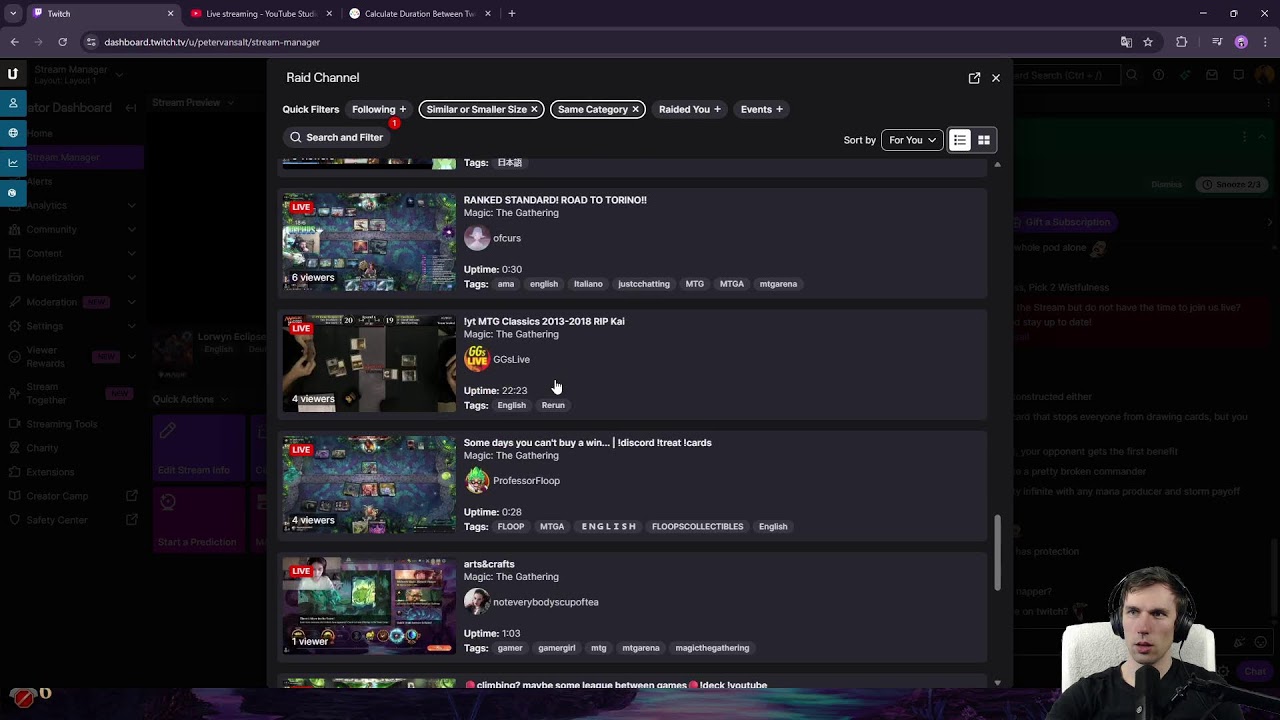This screenshot has width=1280, height=720.
Task: Go forward in the browser
Action: pos(38,42)
